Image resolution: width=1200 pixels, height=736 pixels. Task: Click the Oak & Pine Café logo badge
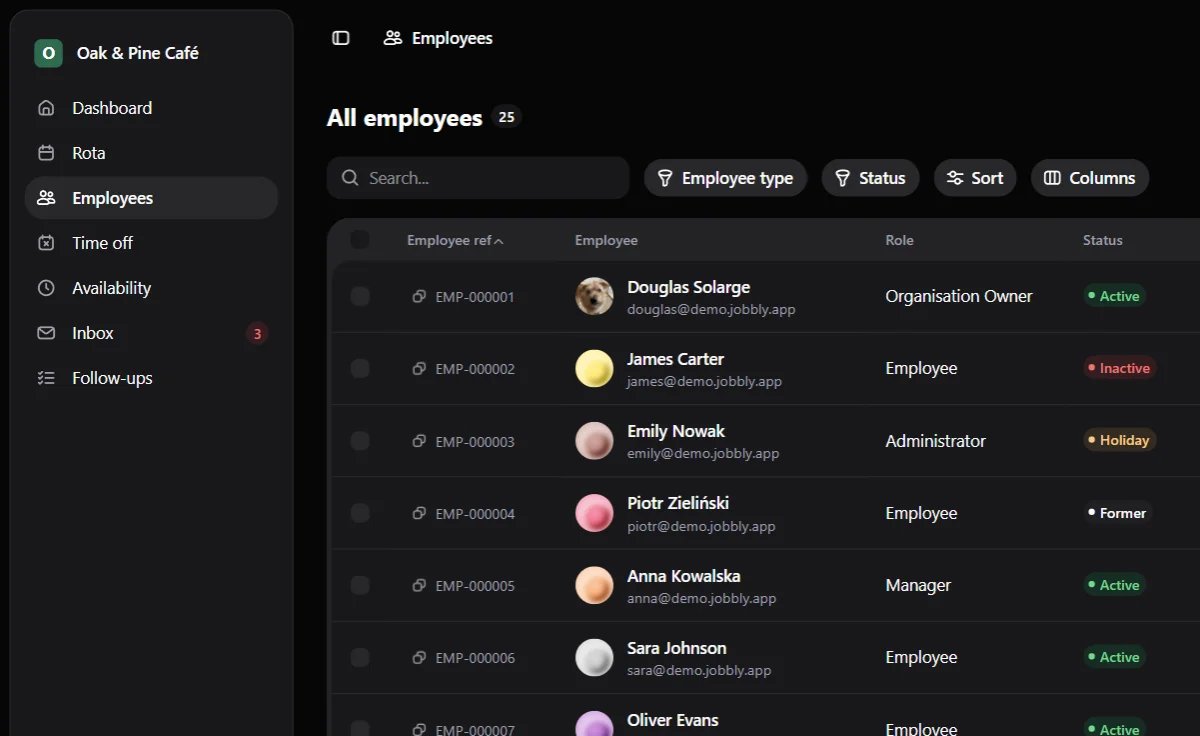pyautogui.click(x=48, y=53)
